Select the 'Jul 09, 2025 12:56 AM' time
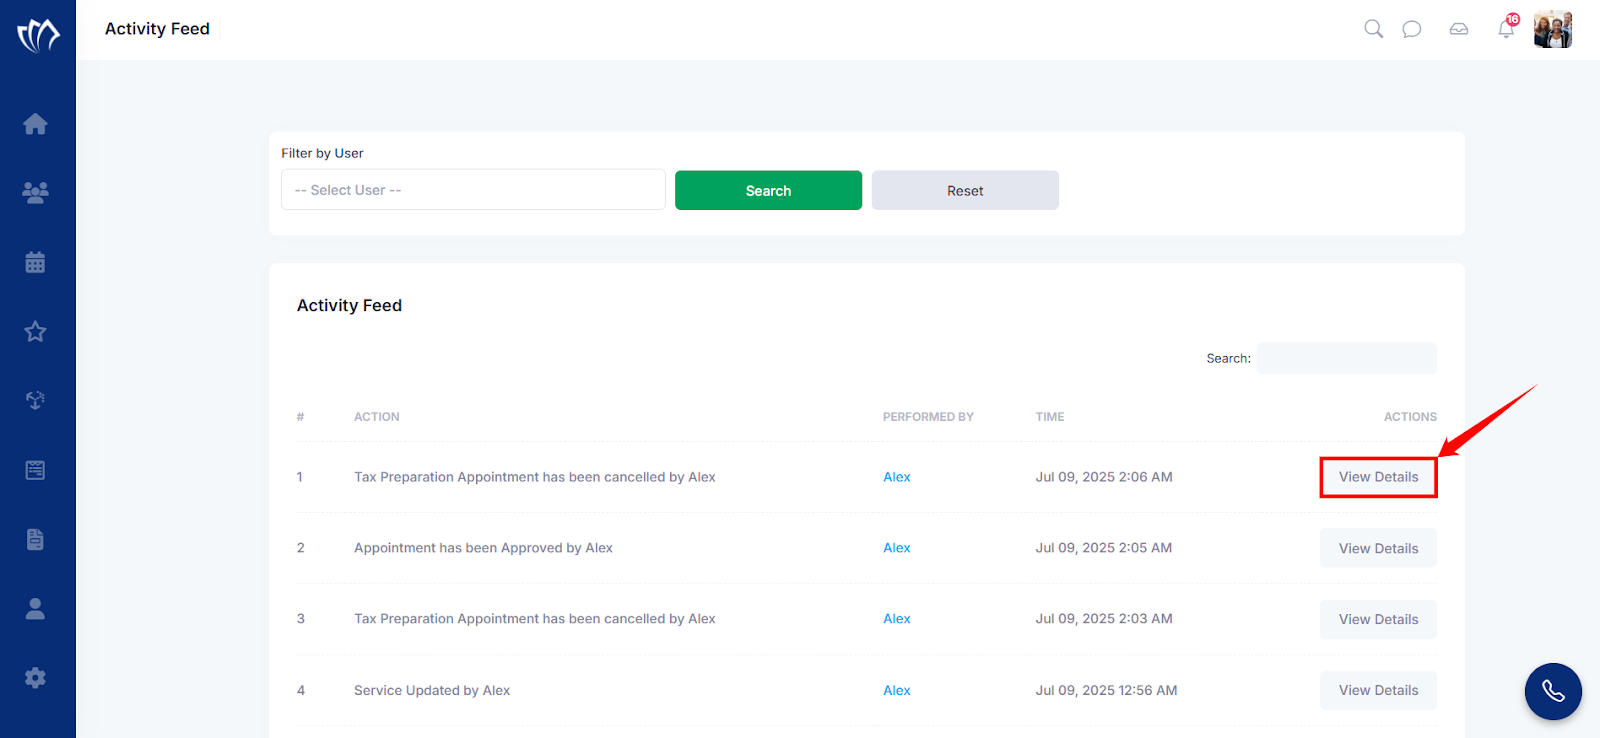Viewport: 1600px width, 738px height. tap(1106, 690)
